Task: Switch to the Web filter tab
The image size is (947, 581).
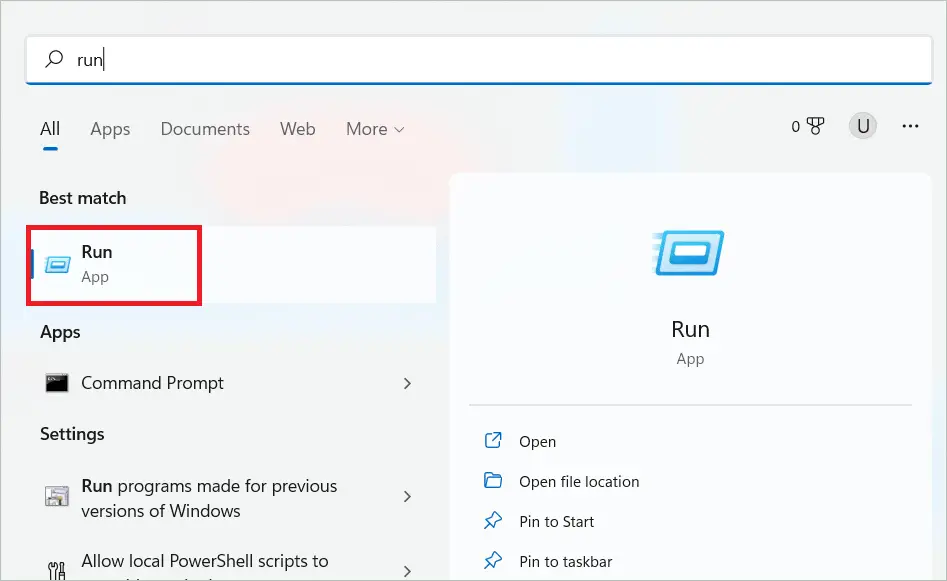Action: pos(297,129)
